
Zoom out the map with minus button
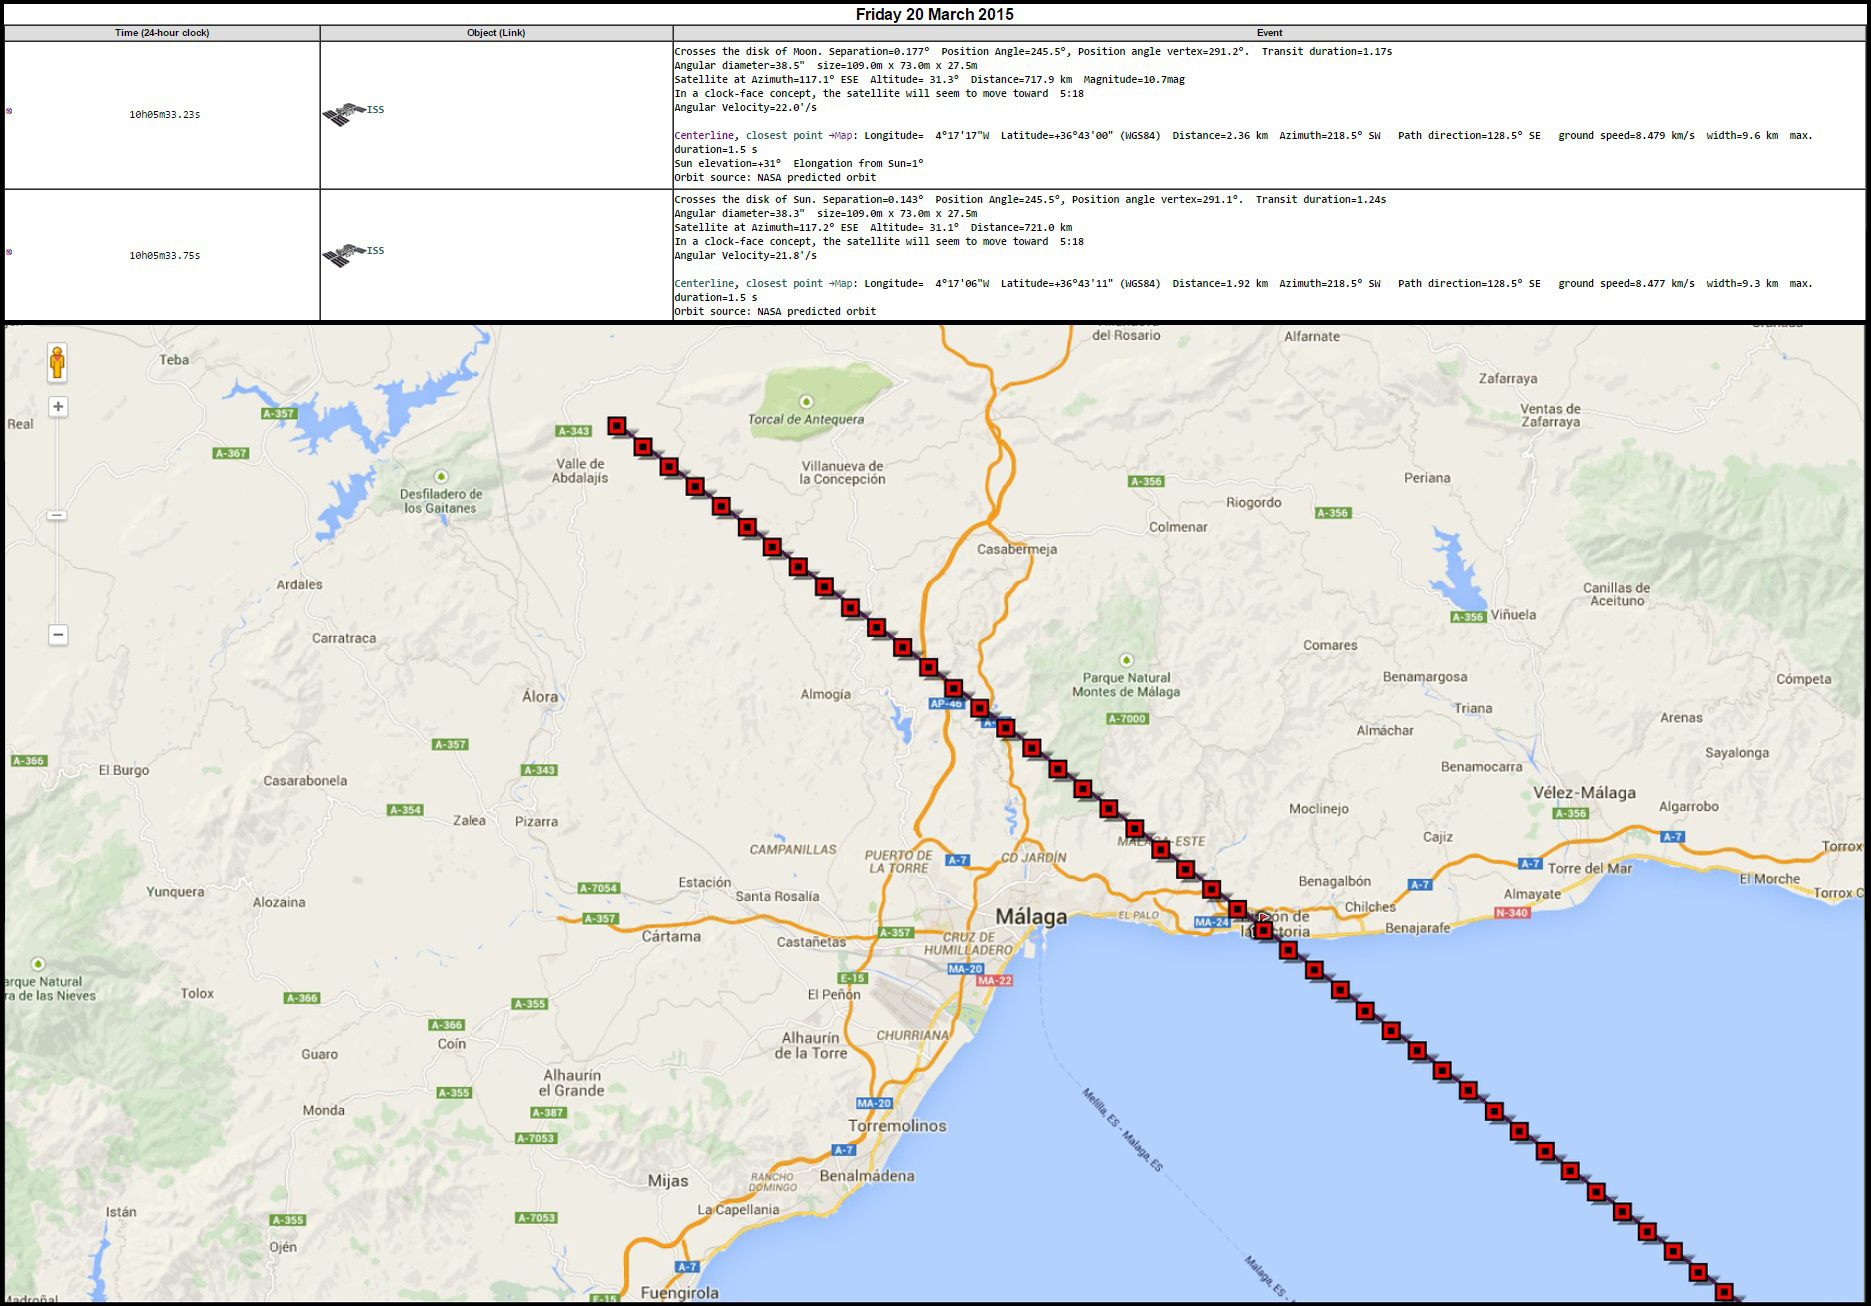[x=58, y=634]
